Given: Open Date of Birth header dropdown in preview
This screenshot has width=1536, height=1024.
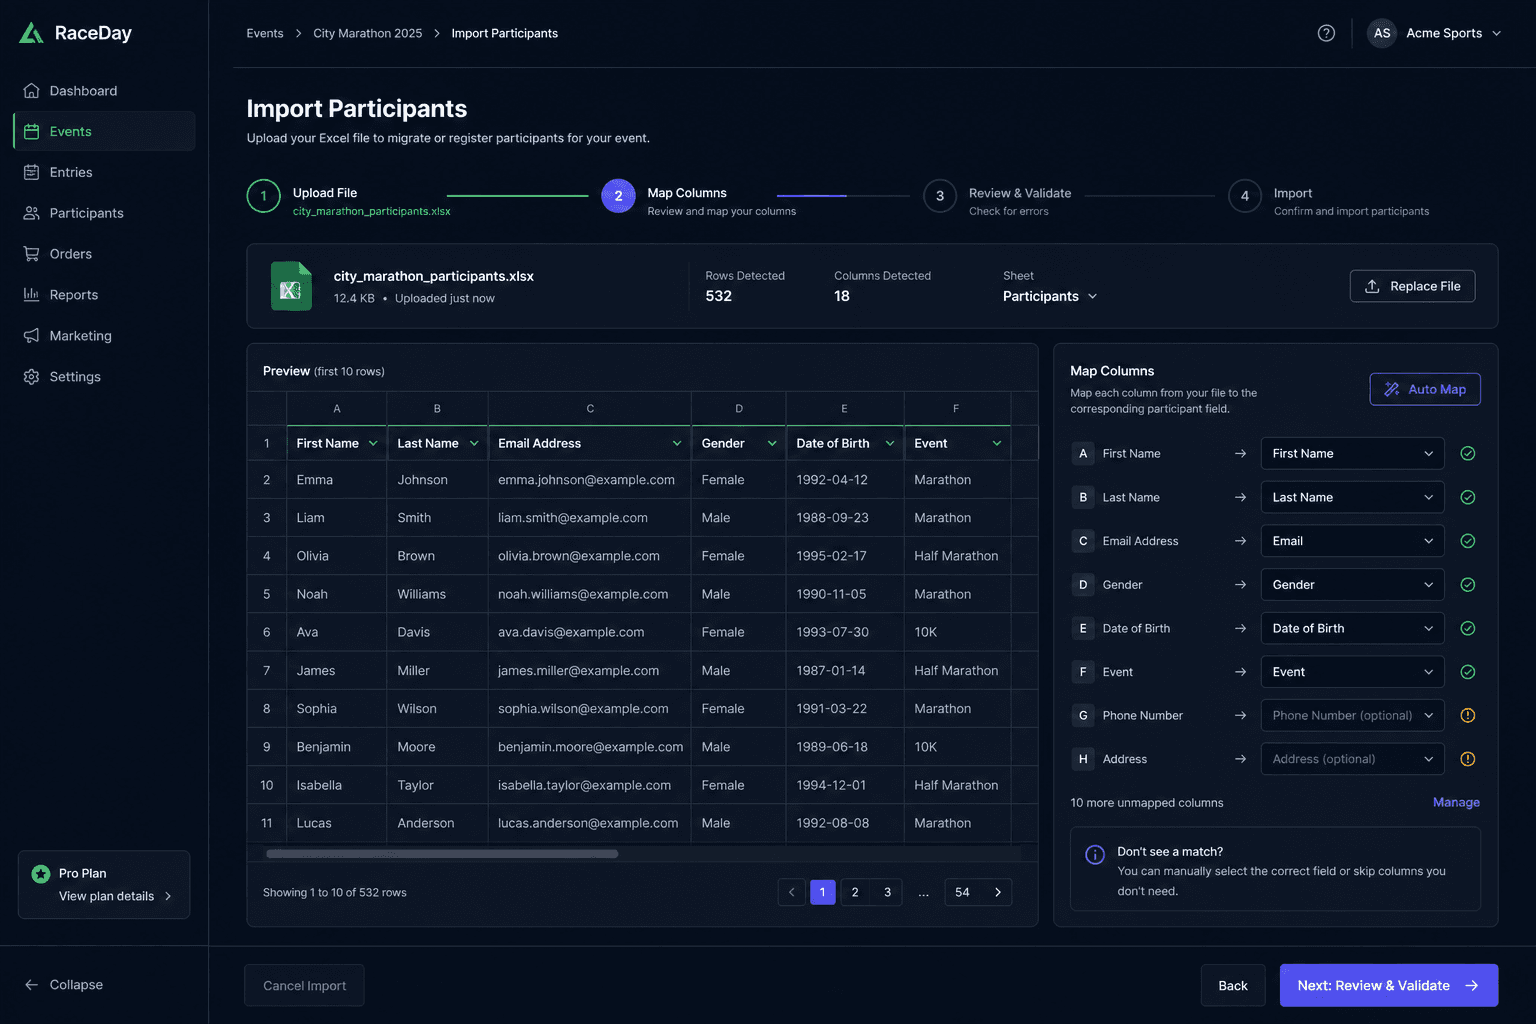Looking at the screenshot, I should [890, 443].
